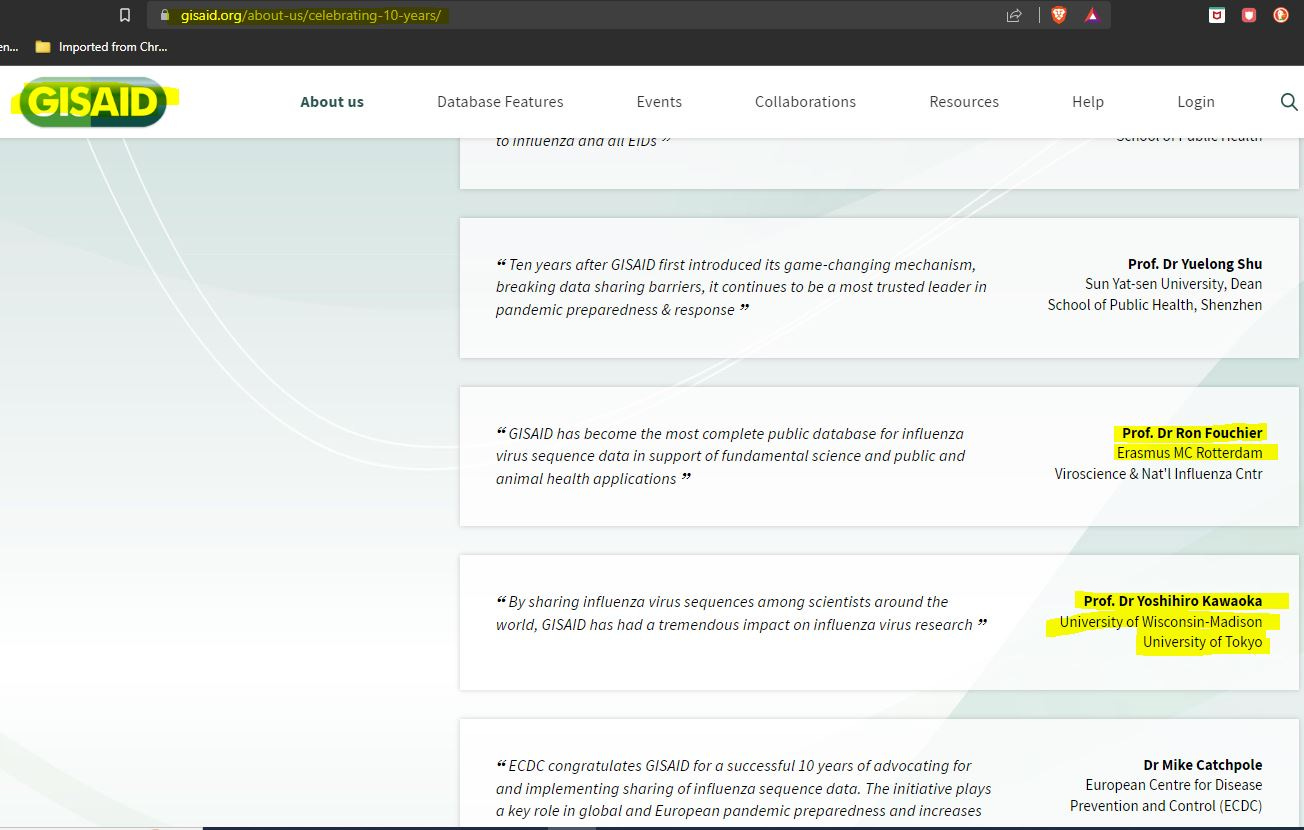Image resolution: width=1304 pixels, height=830 pixels.
Task: Open the Brave Rewards triangle icon
Action: pyautogui.click(x=1091, y=15)
